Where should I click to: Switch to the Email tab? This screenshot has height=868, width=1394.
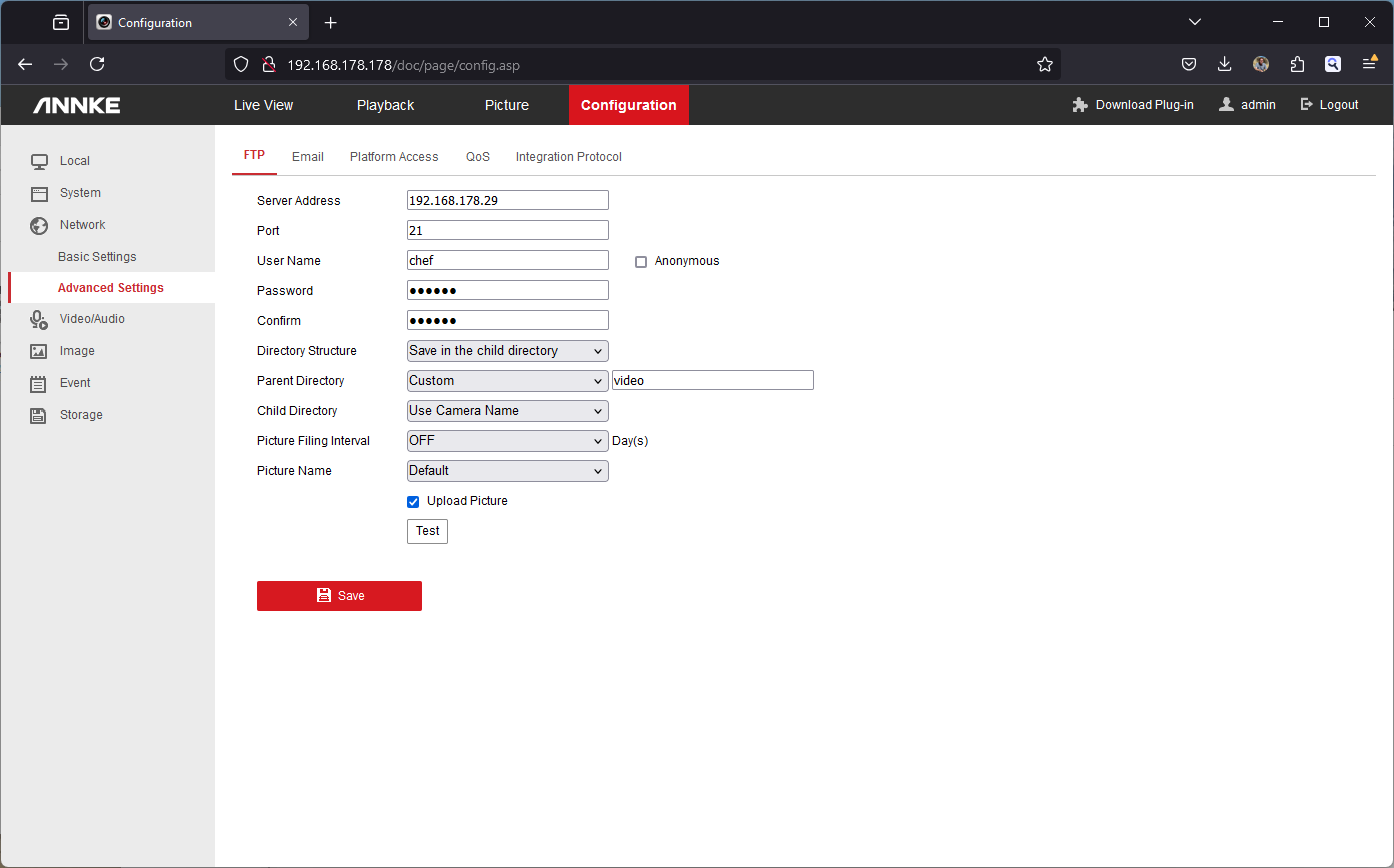(x=307, y=157)
